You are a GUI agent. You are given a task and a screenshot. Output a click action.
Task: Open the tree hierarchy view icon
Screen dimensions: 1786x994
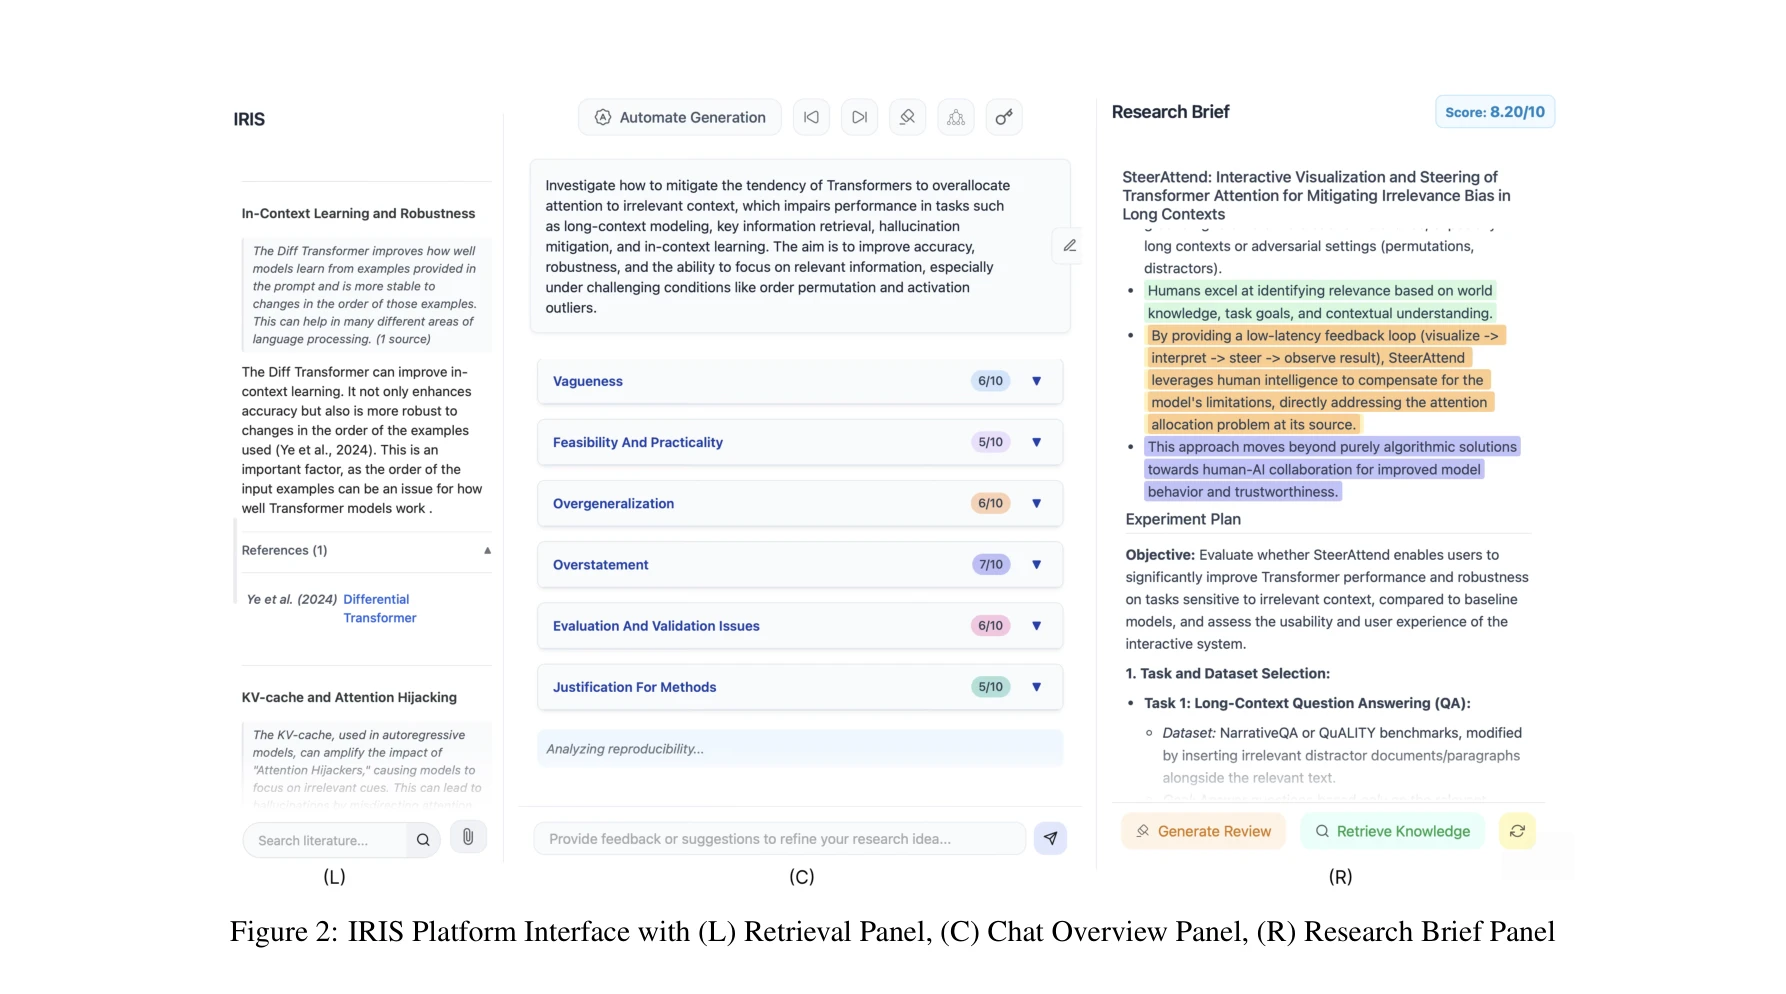tap(956, 118)
